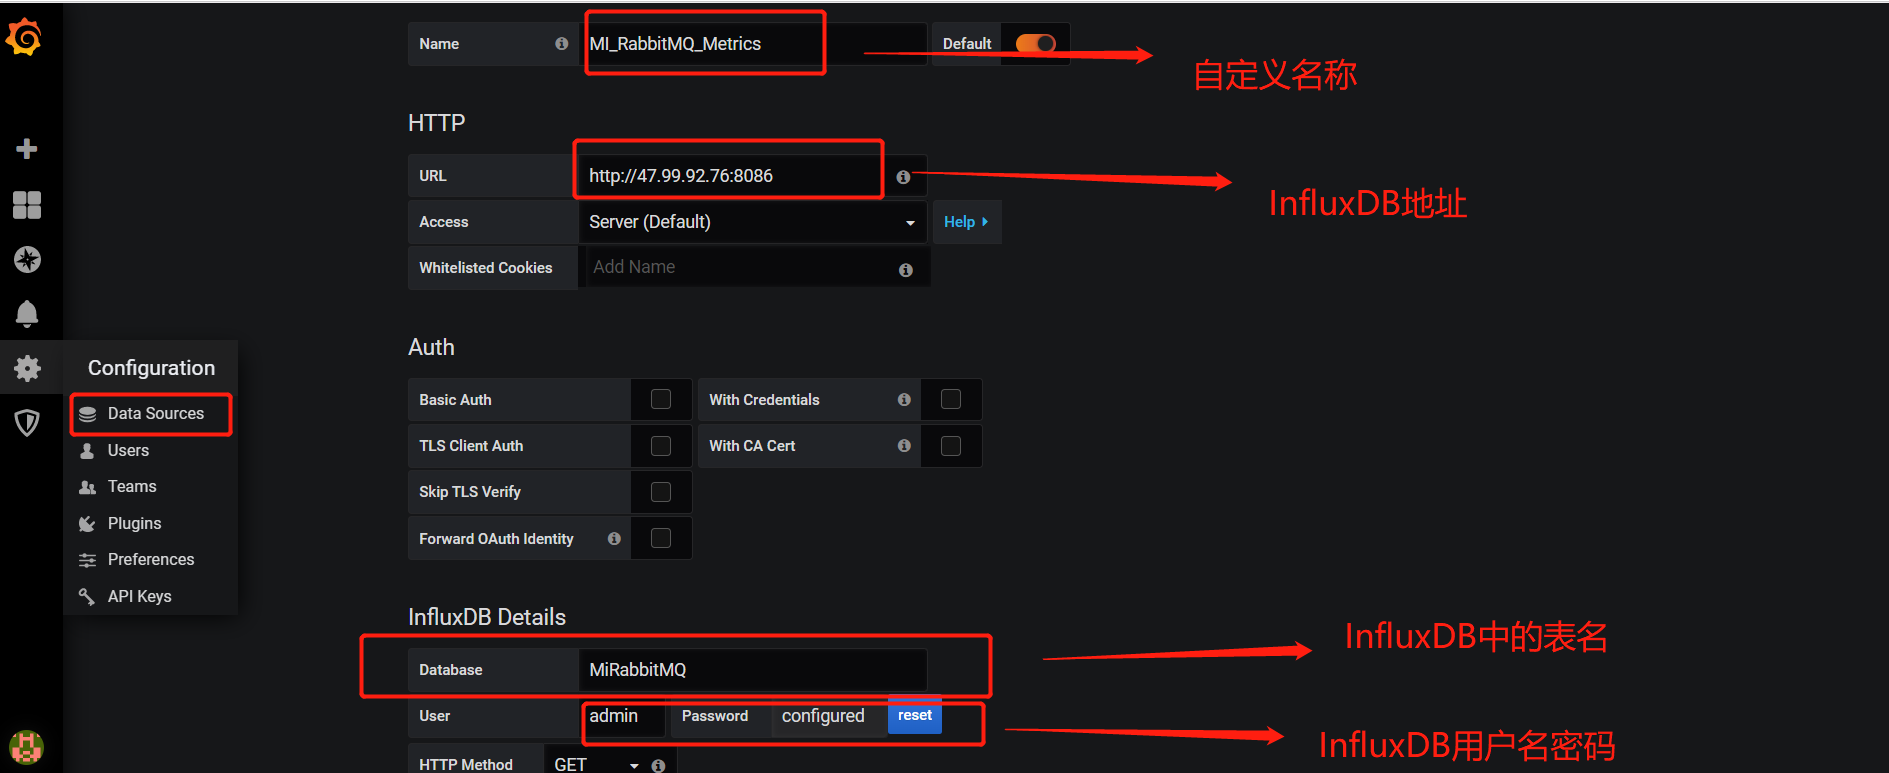Enable the With CA Cert checkbox
Screen dimensions: 1889x773
(951, 446)
